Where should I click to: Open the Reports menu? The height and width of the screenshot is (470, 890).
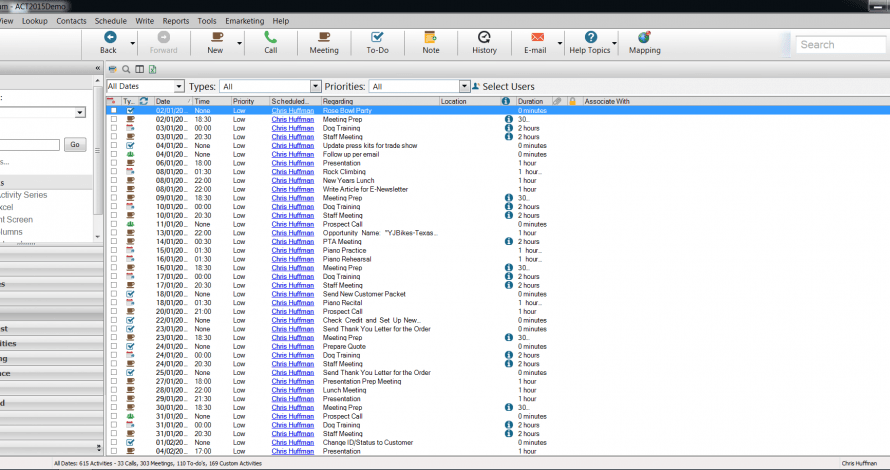tap(176, 21)
